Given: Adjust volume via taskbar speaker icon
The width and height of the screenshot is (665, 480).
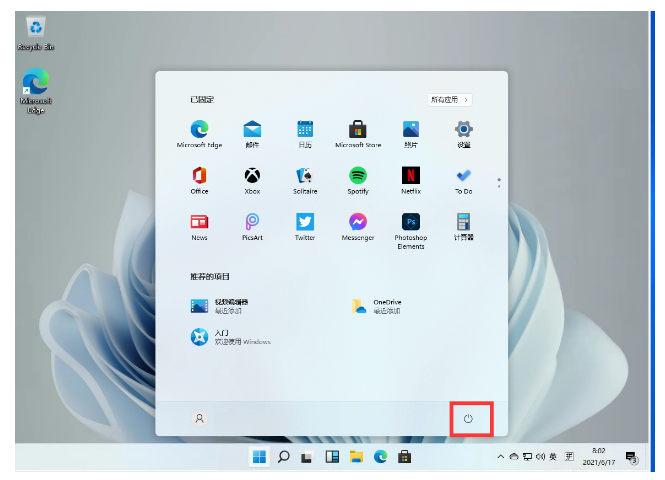Looking at the screenshot, I should [x=539, y=457].
